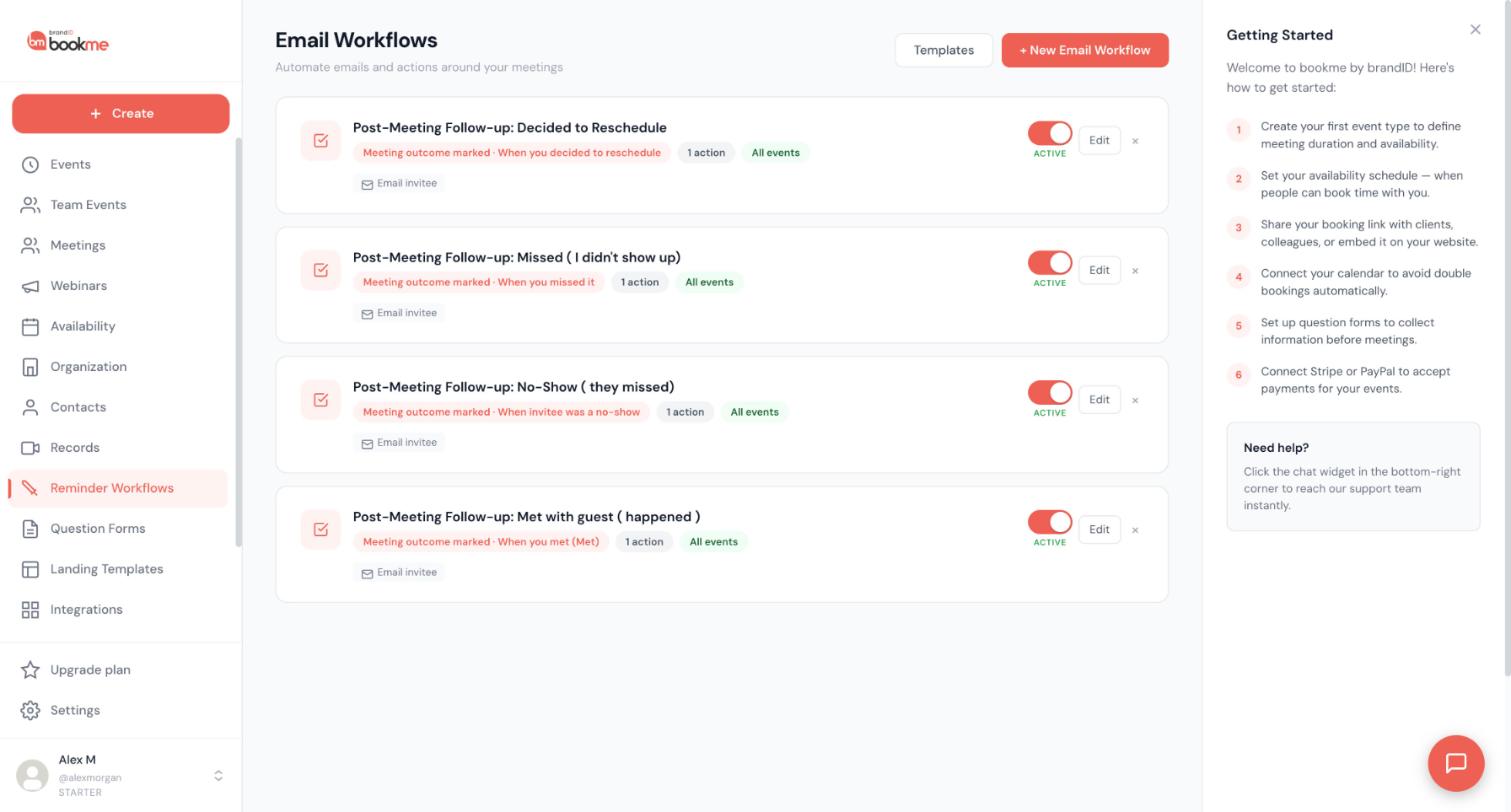Remove the No-Show workflow with its X

(x=1135, y=400)
